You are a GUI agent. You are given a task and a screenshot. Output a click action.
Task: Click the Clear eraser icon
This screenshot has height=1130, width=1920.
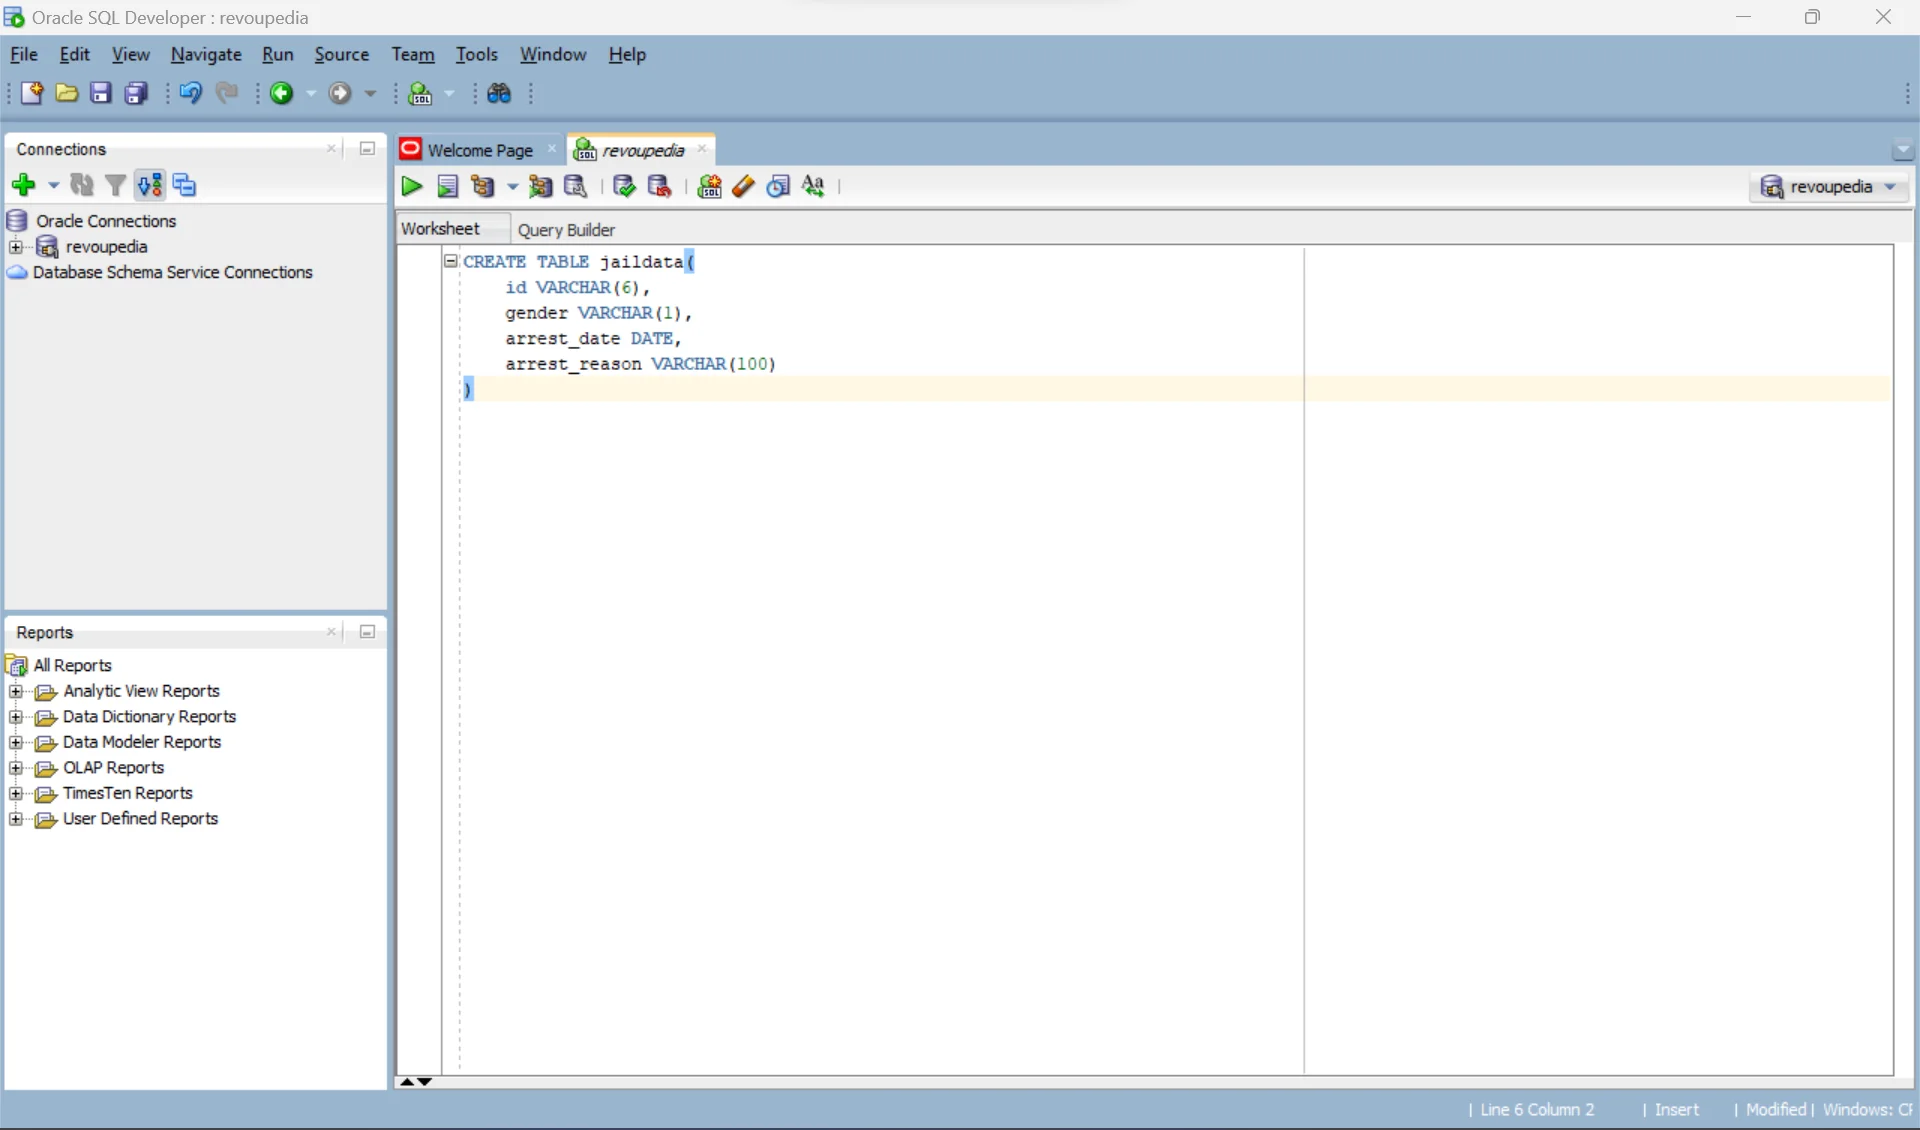pyautogui.click(x=743, y=186)
